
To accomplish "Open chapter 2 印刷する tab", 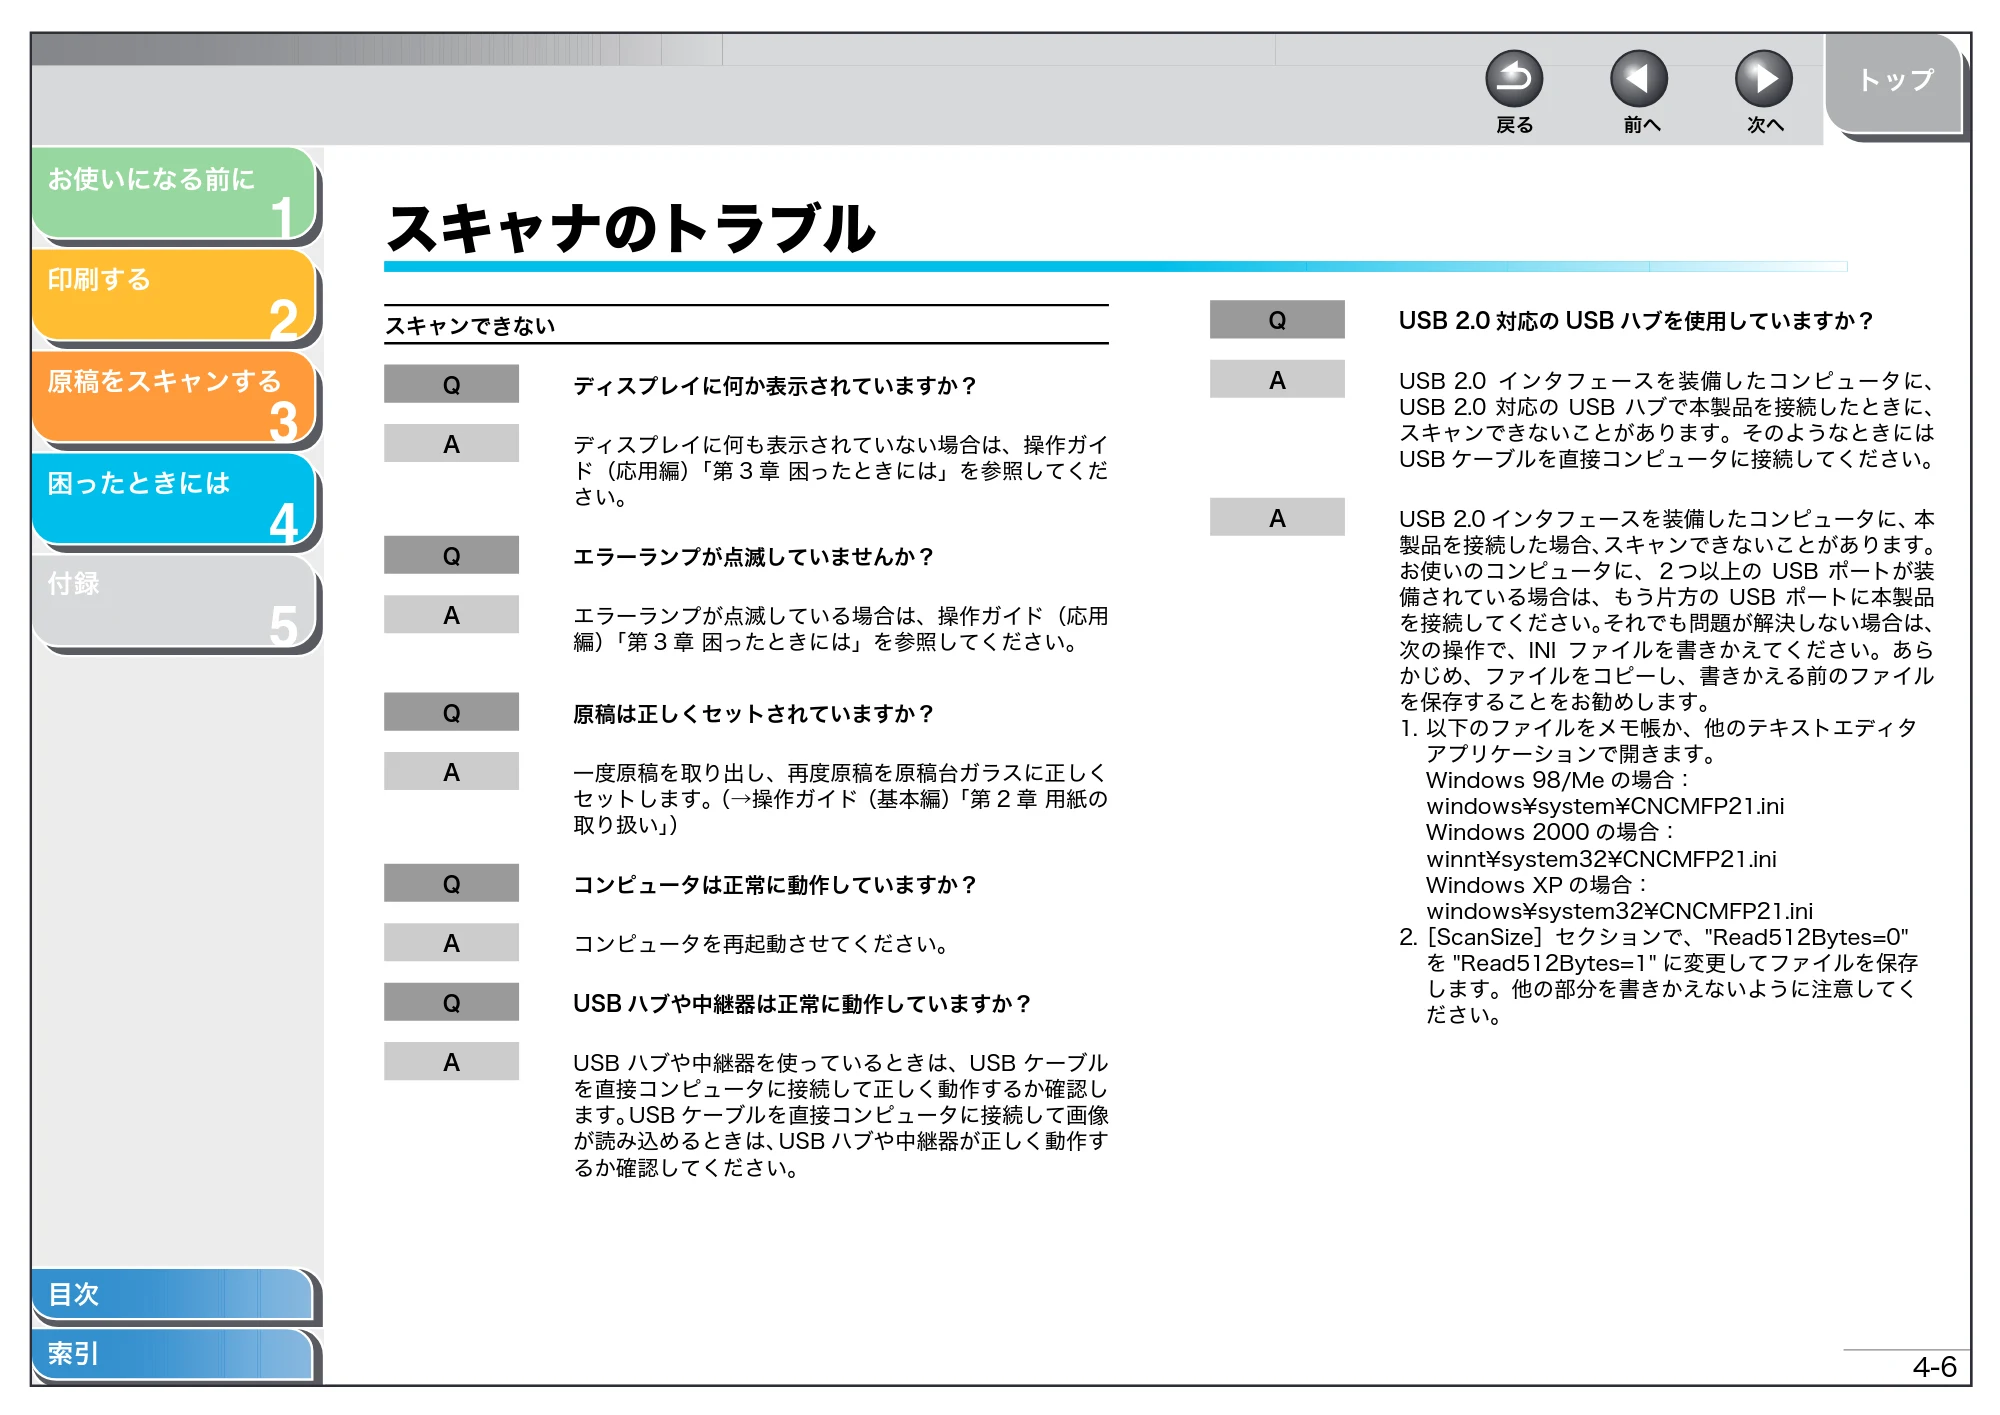I will pos(174,295).
